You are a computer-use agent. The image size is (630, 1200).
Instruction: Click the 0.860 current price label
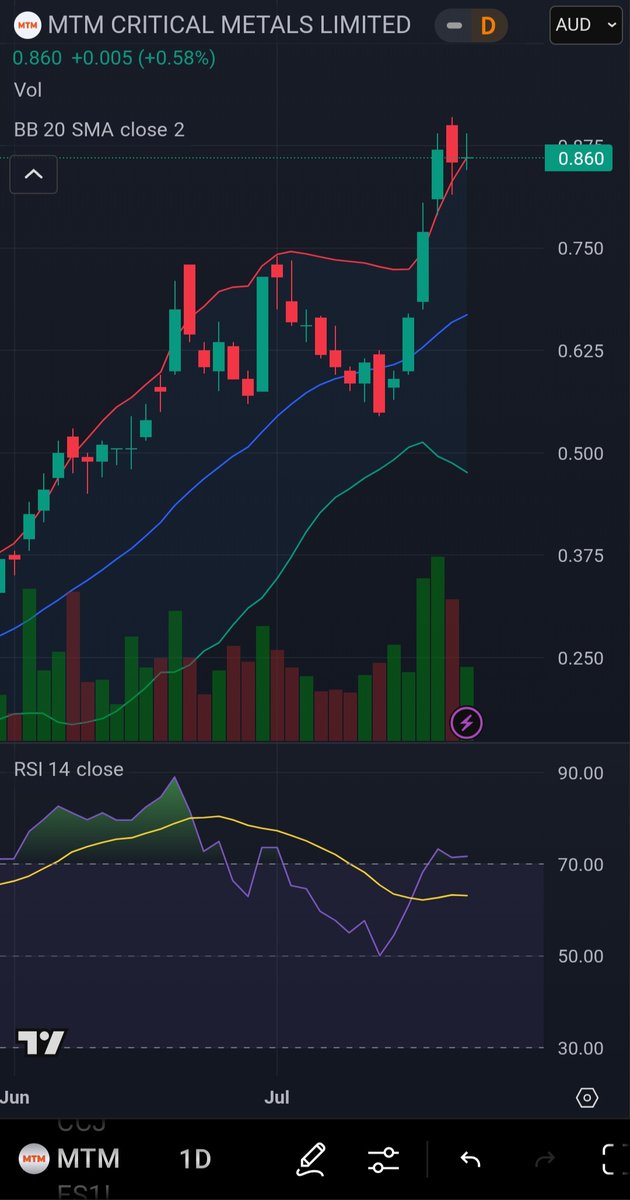pyautogui.click(x=579, y=158)
